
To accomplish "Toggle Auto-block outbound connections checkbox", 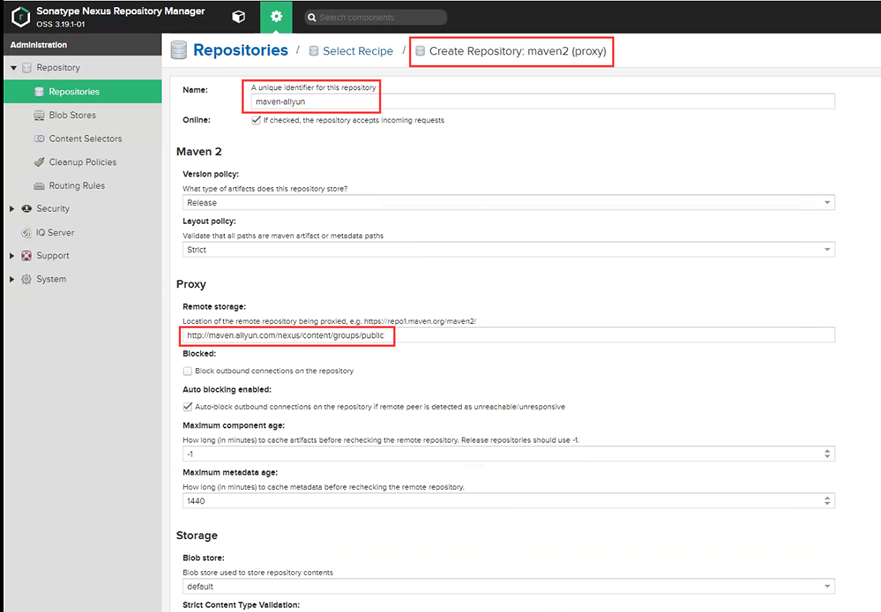I will pyautogui.click(x=188, y=406).
